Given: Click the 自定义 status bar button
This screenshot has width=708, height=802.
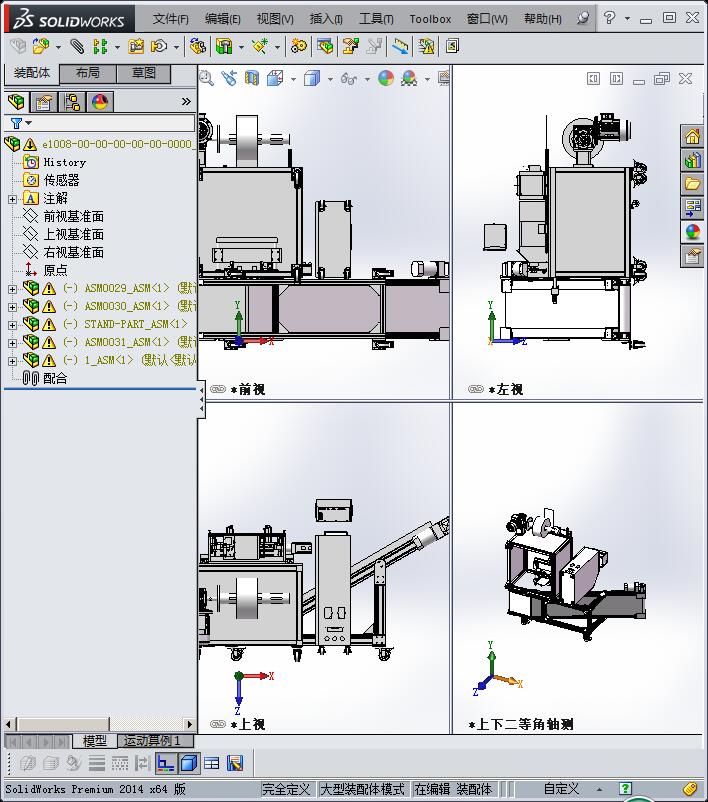Looking at the screenshot, I should pos(561,789).
